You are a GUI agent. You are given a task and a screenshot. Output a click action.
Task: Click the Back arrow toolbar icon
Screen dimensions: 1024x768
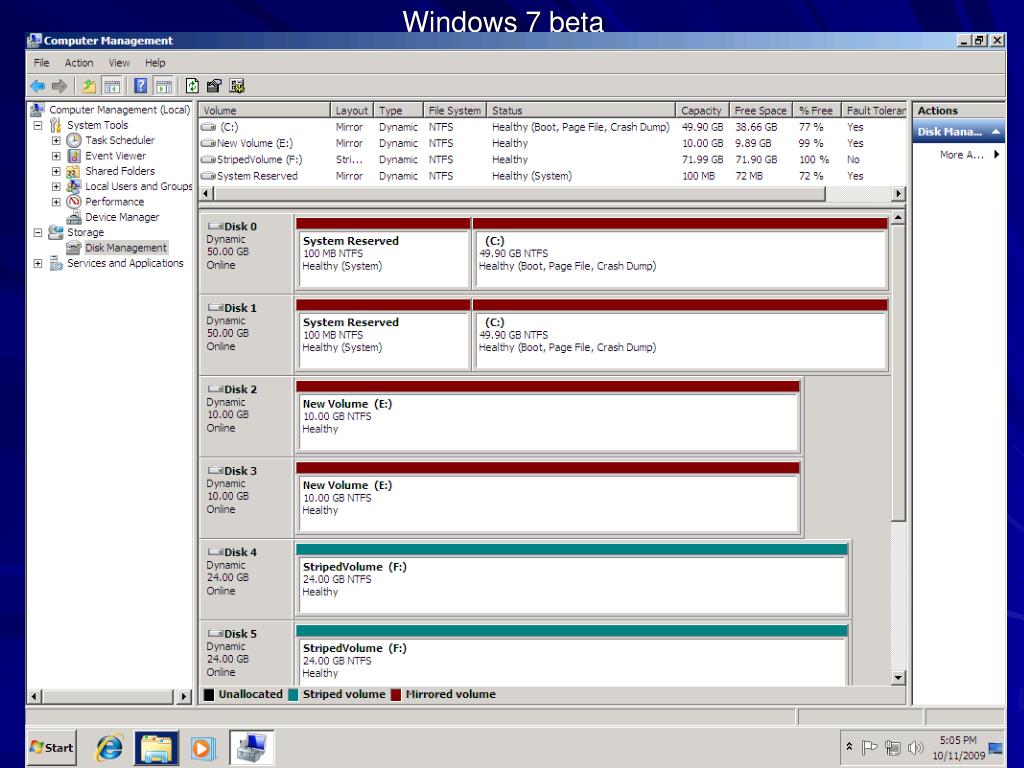tap(38, 86)
